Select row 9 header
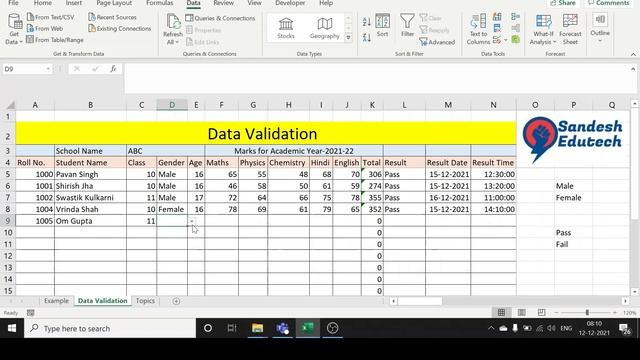Image resolution: width=640 pixels, height=360 pixels. (x=8, y=221)
